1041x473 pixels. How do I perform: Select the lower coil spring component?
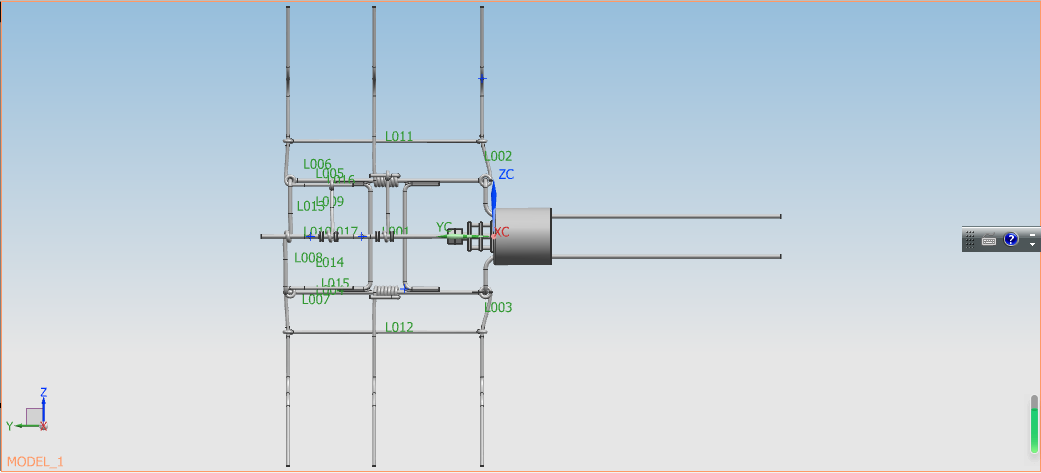click(x=386, y=290)
